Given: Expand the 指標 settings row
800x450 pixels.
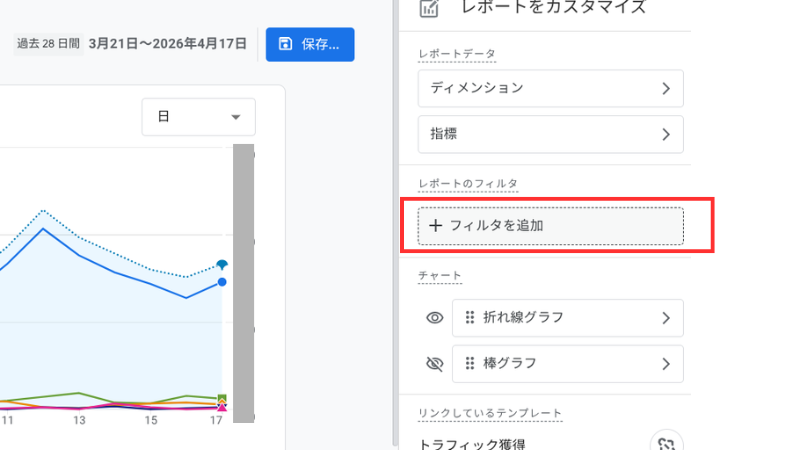Looking at the screenshot, I should 550,134.
